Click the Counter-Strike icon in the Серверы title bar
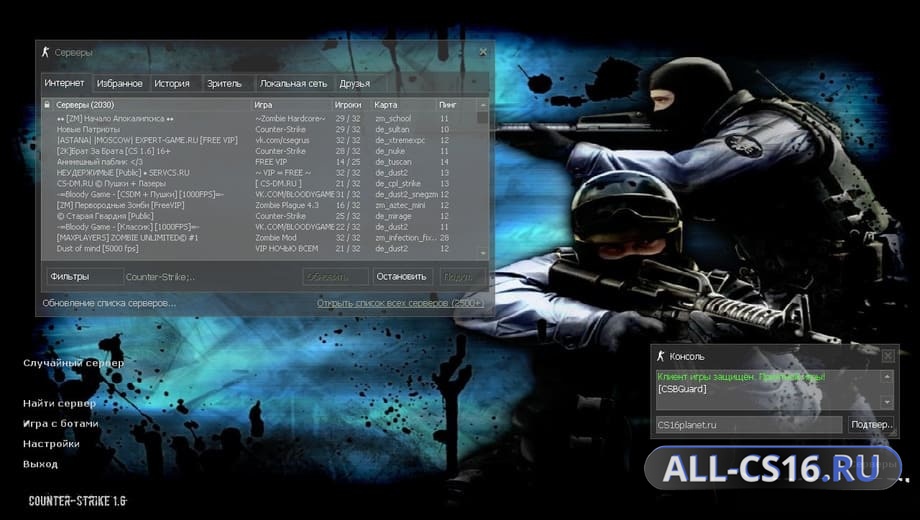This screenshot has height=520, width=920. pyautogui.click(x=46, y=52)
